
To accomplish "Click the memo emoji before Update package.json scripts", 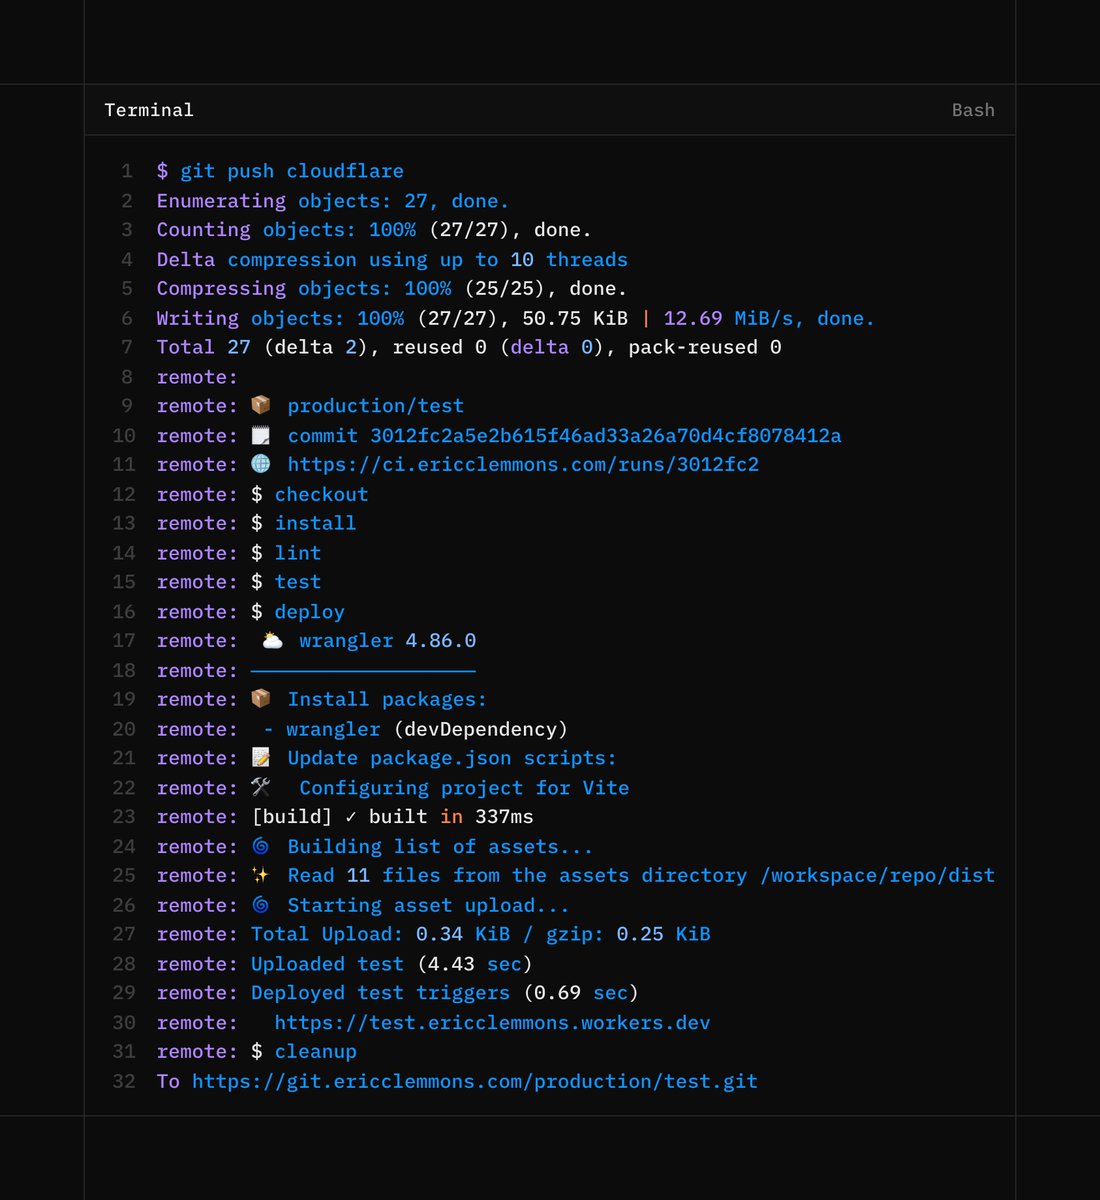I will tap(261, 759).
